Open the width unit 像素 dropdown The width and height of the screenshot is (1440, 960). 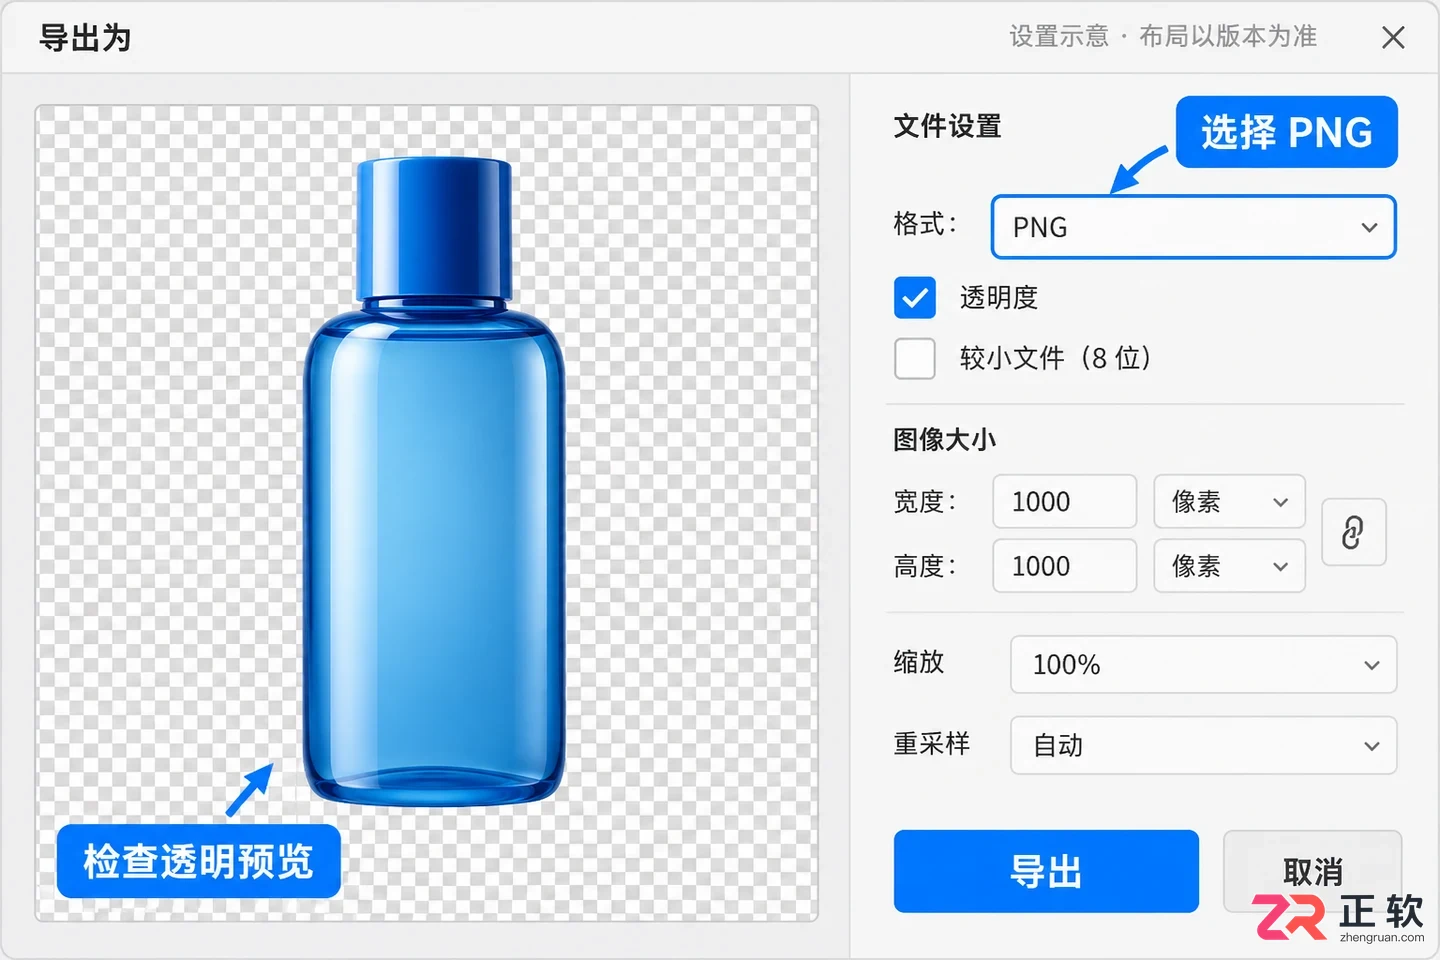coord(1229,501)
